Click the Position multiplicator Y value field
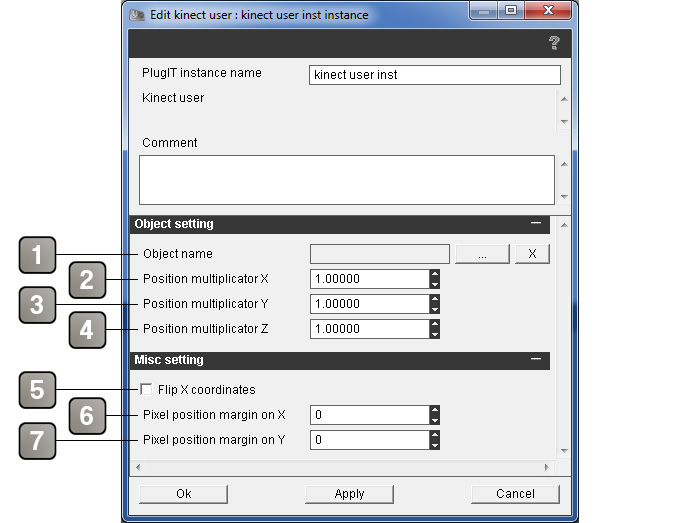700x523 pixels. 370,304
